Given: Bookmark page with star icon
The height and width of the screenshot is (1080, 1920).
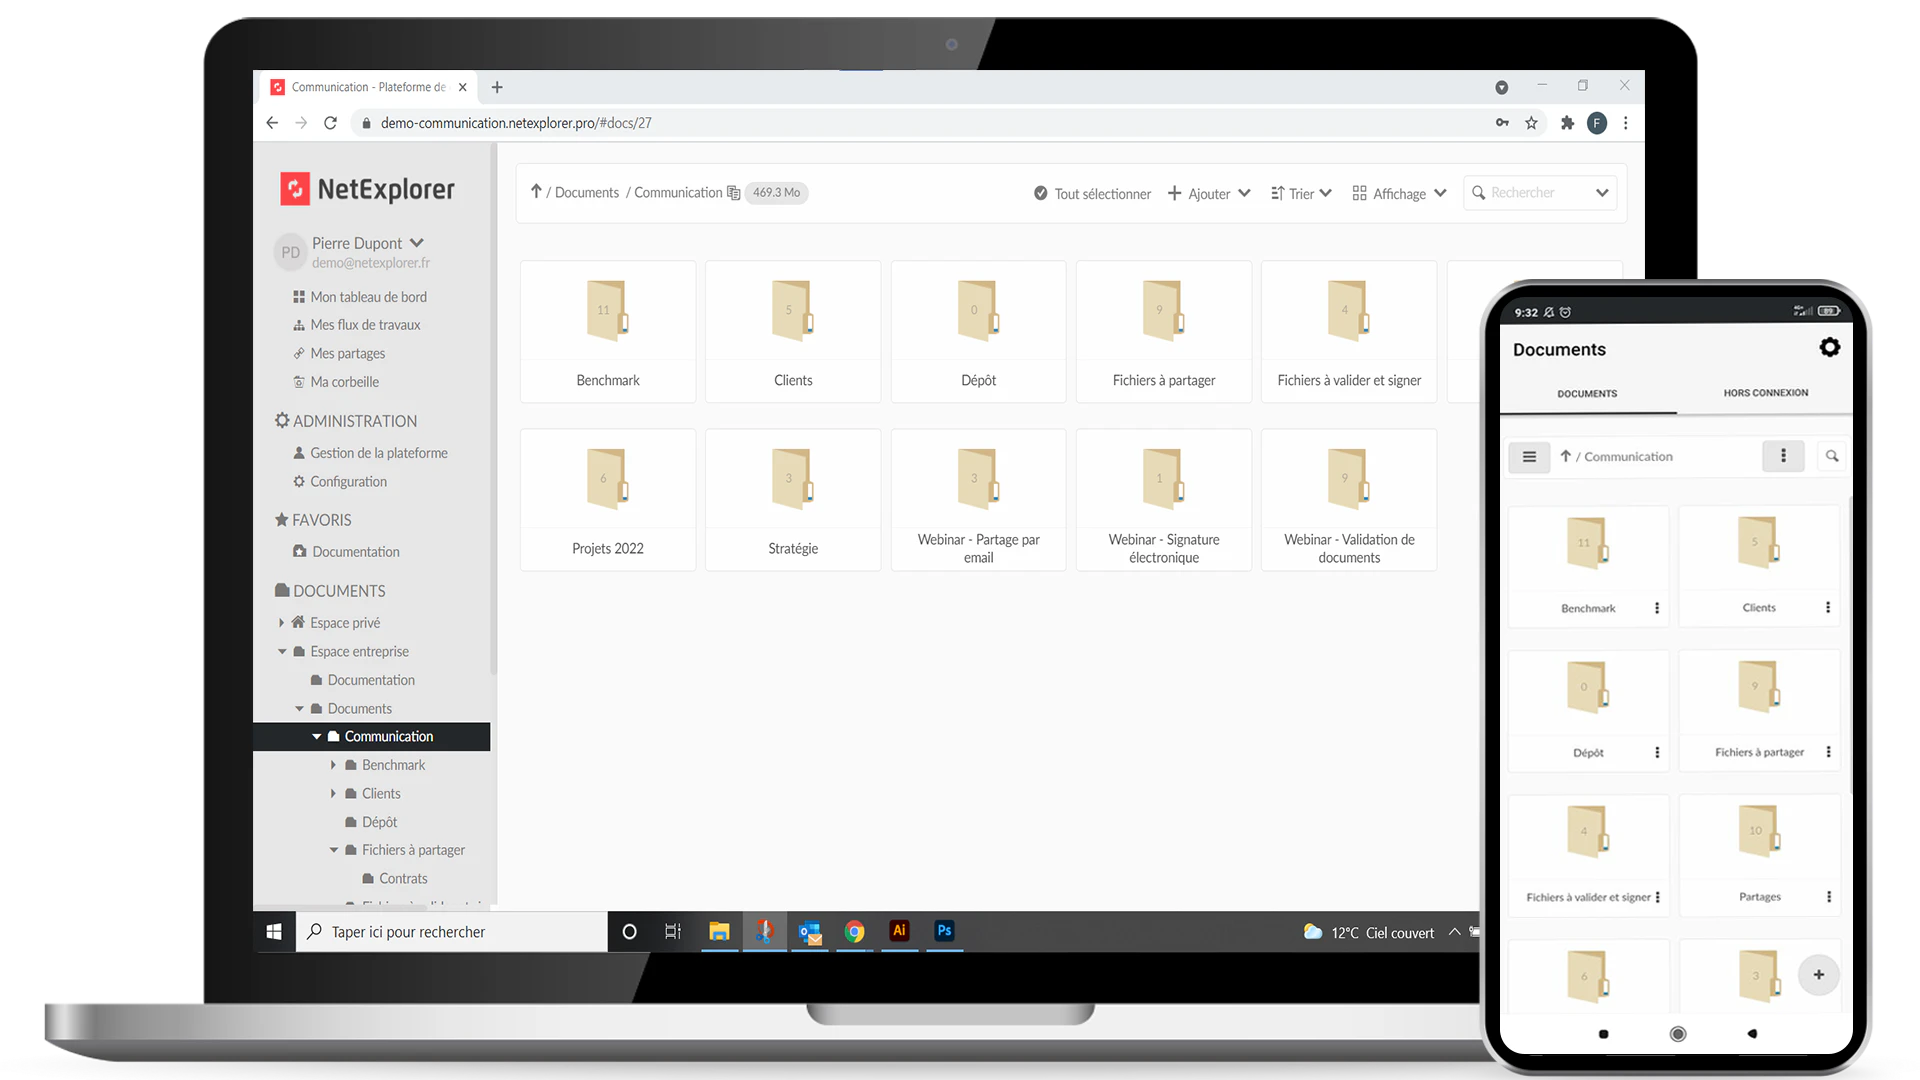Looking at the screenshot, I should click(1531, 123).
